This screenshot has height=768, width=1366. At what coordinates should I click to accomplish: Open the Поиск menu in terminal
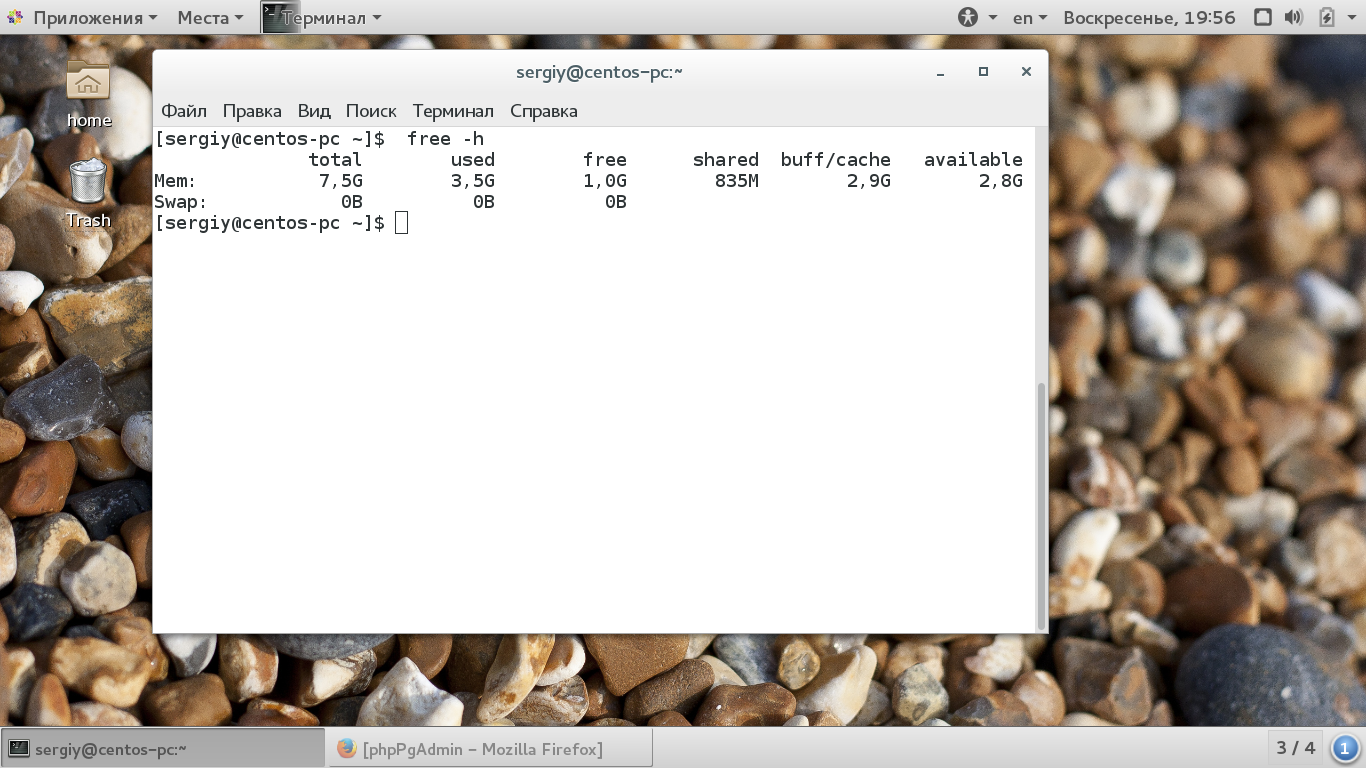tap(371, 111)
